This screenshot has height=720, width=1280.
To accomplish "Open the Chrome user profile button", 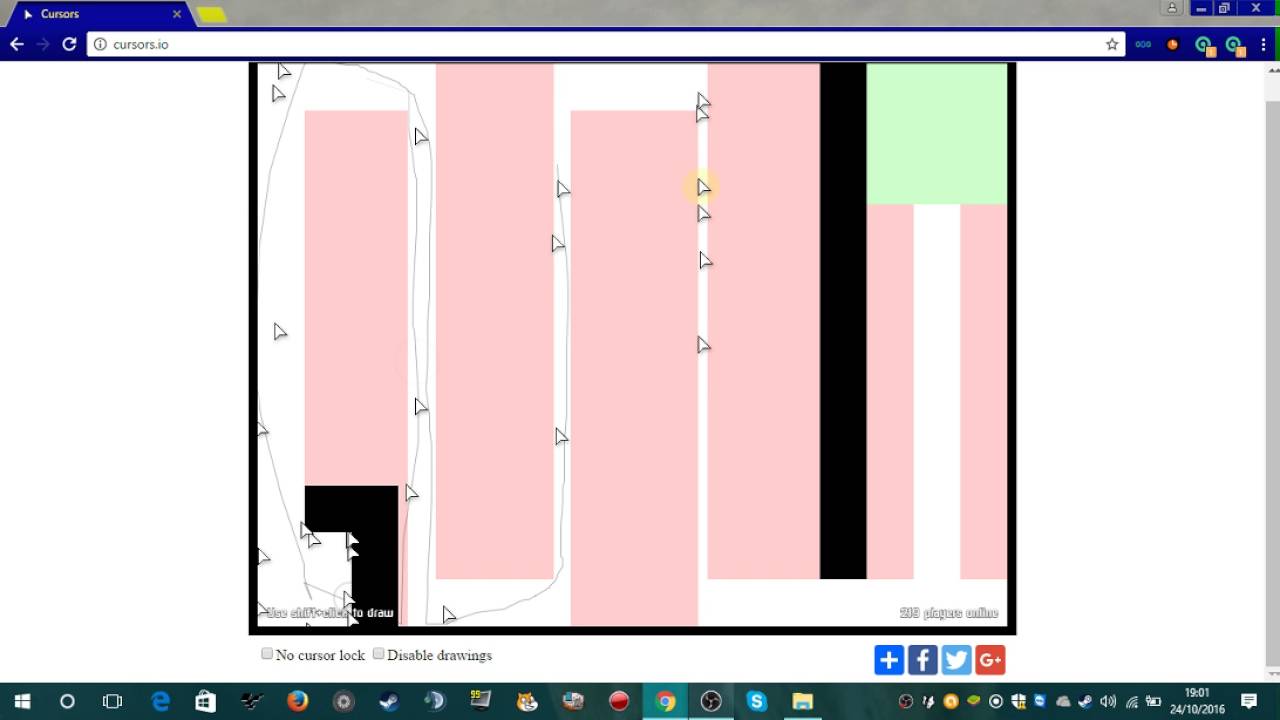I will coord(1172,8).
